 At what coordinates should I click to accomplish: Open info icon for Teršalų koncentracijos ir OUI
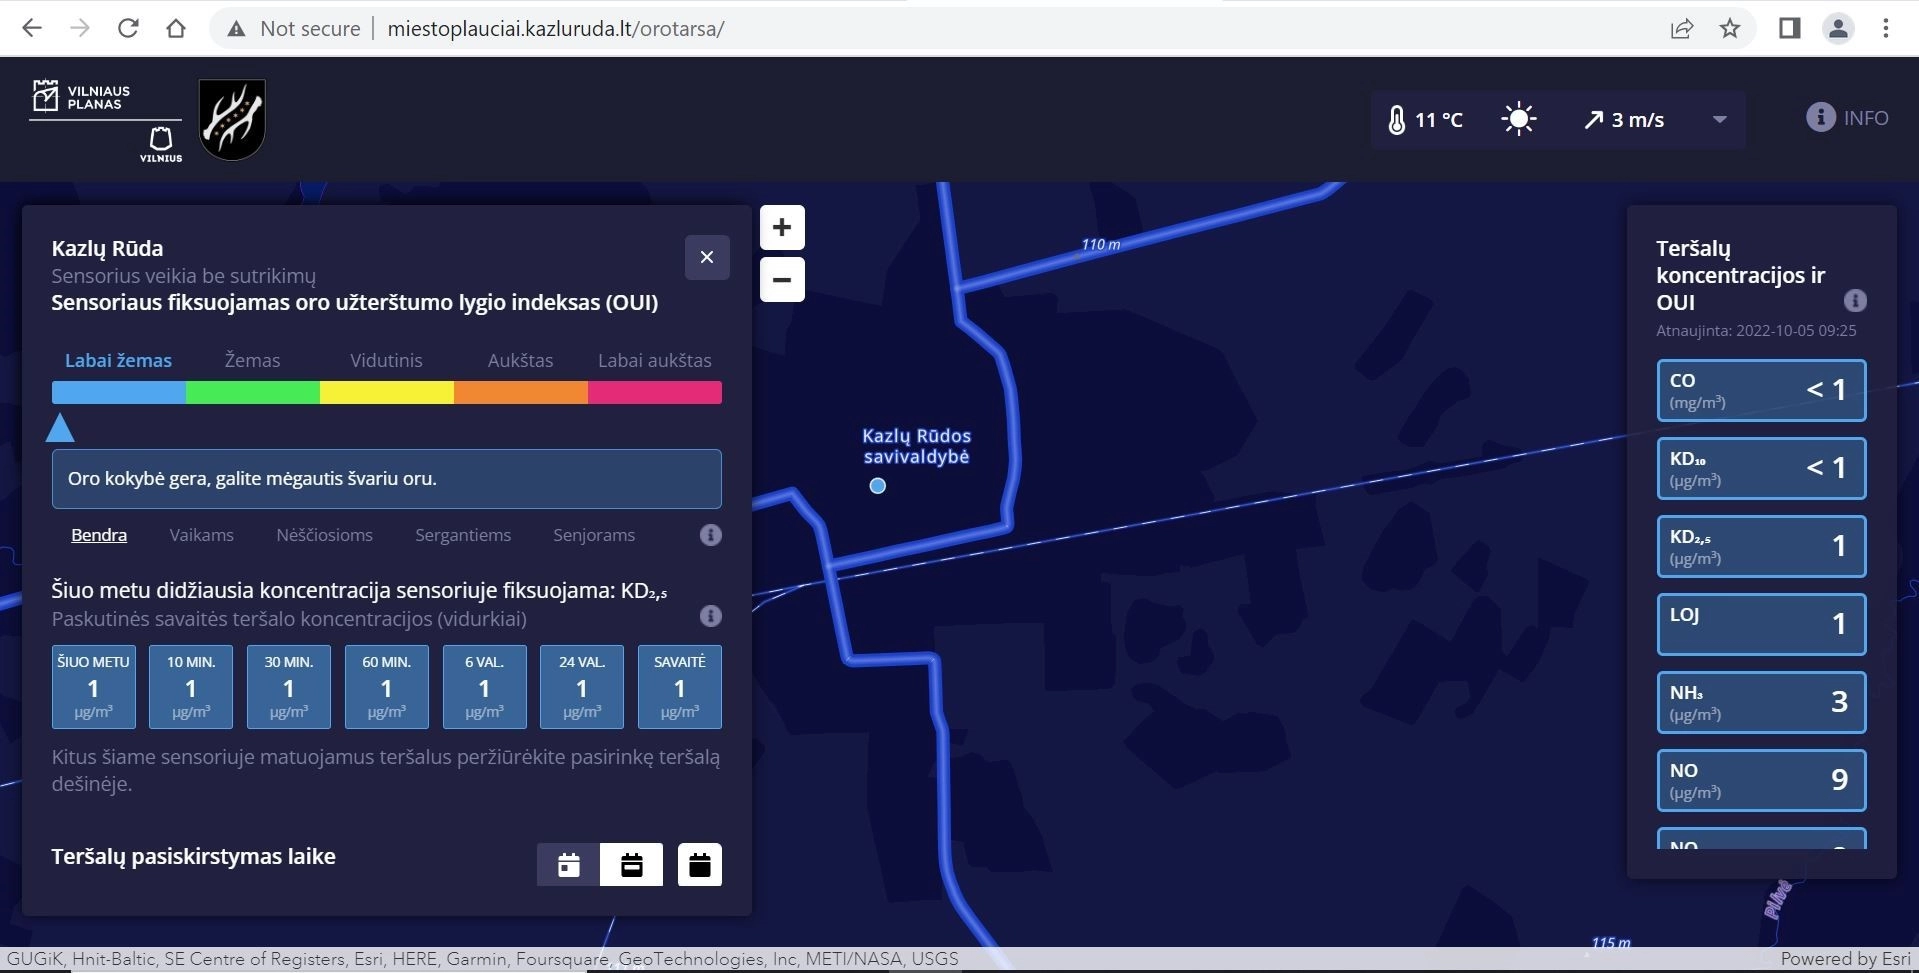1855,300
